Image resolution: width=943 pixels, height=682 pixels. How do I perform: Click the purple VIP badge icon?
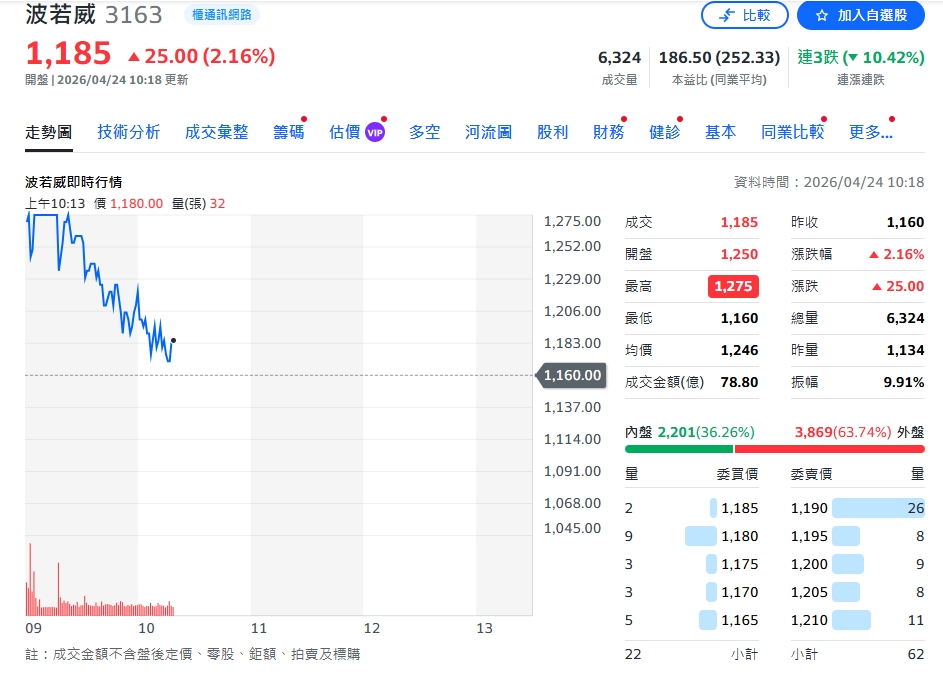click(375, 133)
